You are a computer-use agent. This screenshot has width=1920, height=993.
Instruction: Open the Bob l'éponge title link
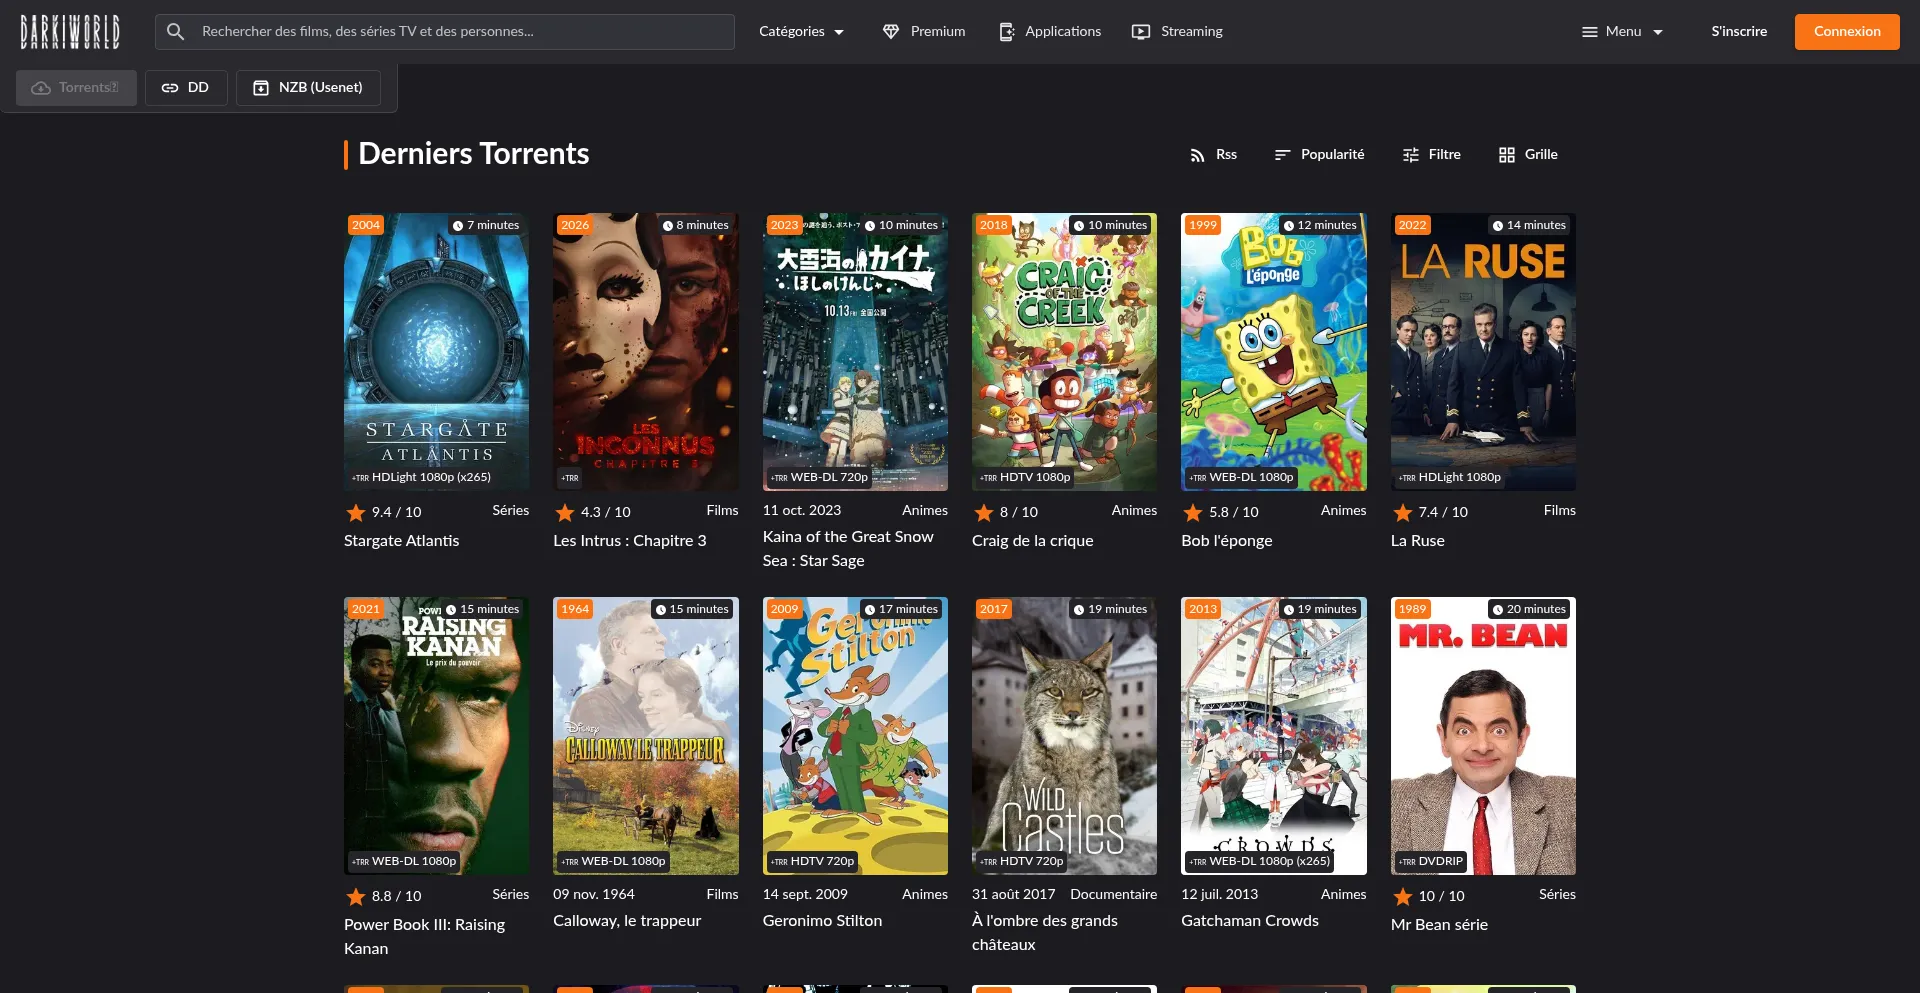pyautogui.click(x=1227, y=541)
